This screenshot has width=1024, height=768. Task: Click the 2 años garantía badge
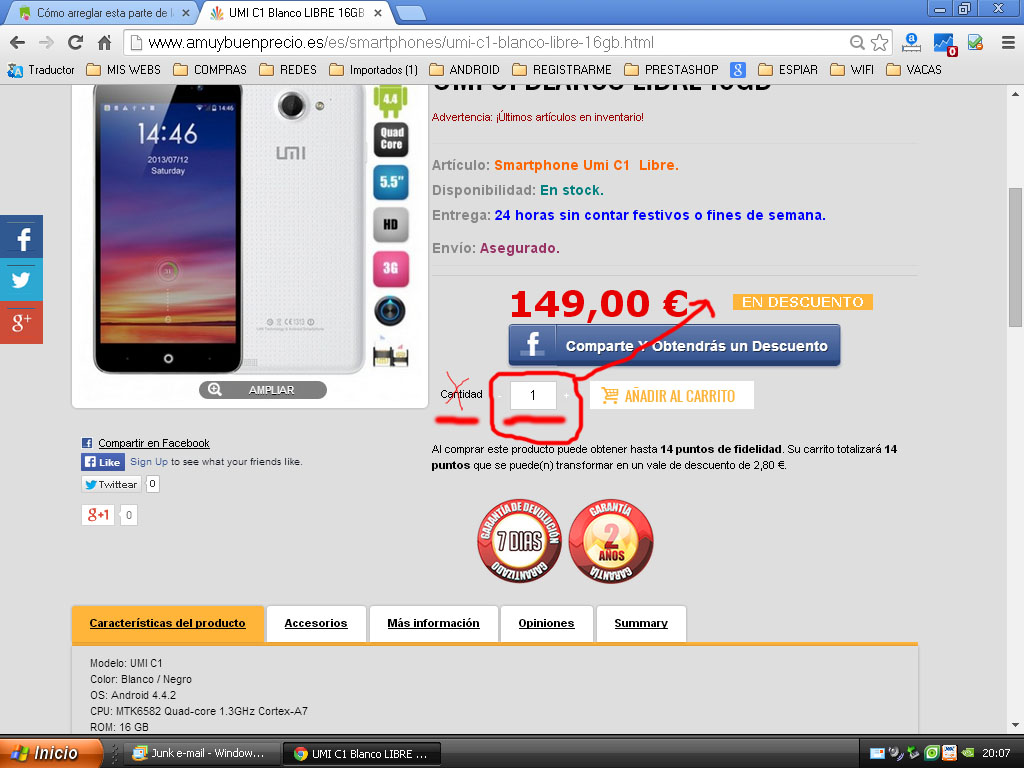pos(611,541)
